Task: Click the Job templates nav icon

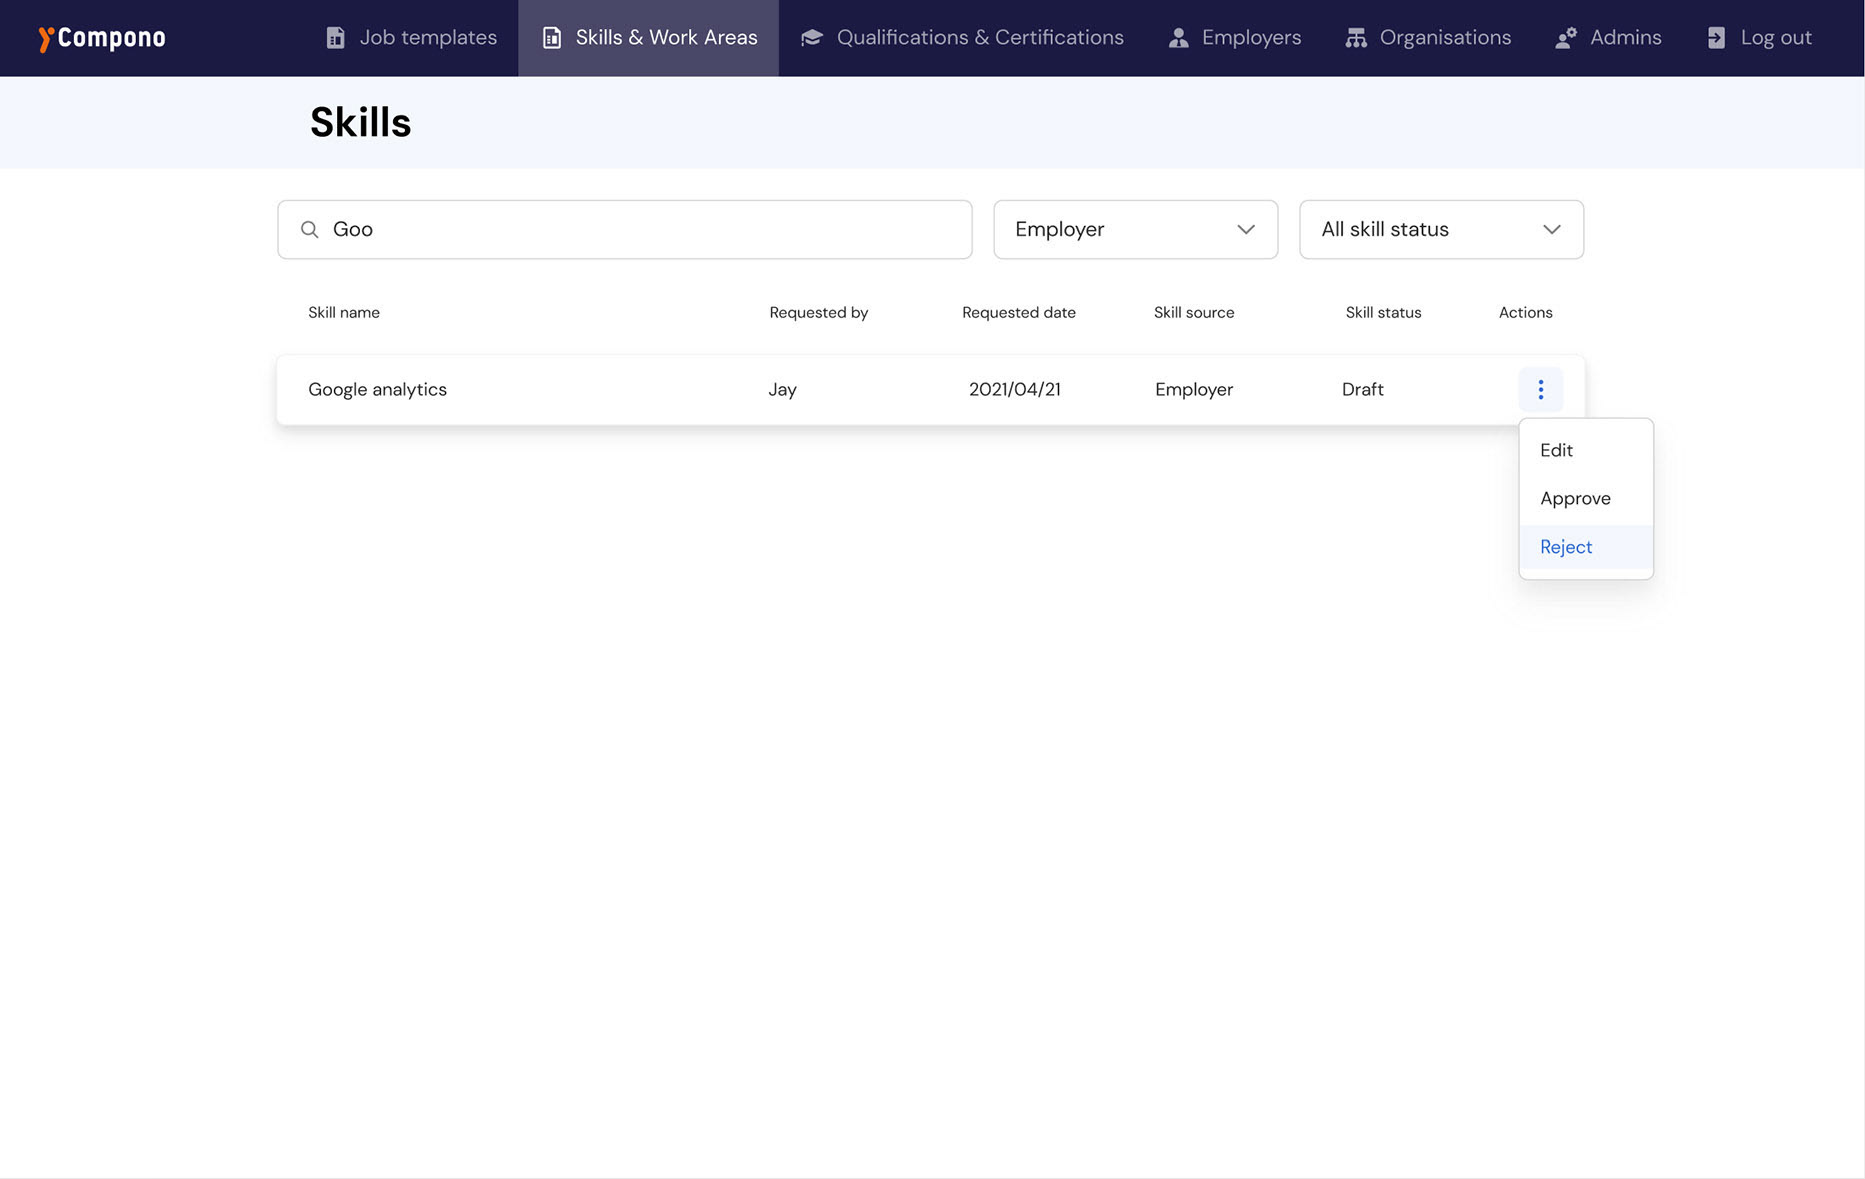Action: (336, 38)
